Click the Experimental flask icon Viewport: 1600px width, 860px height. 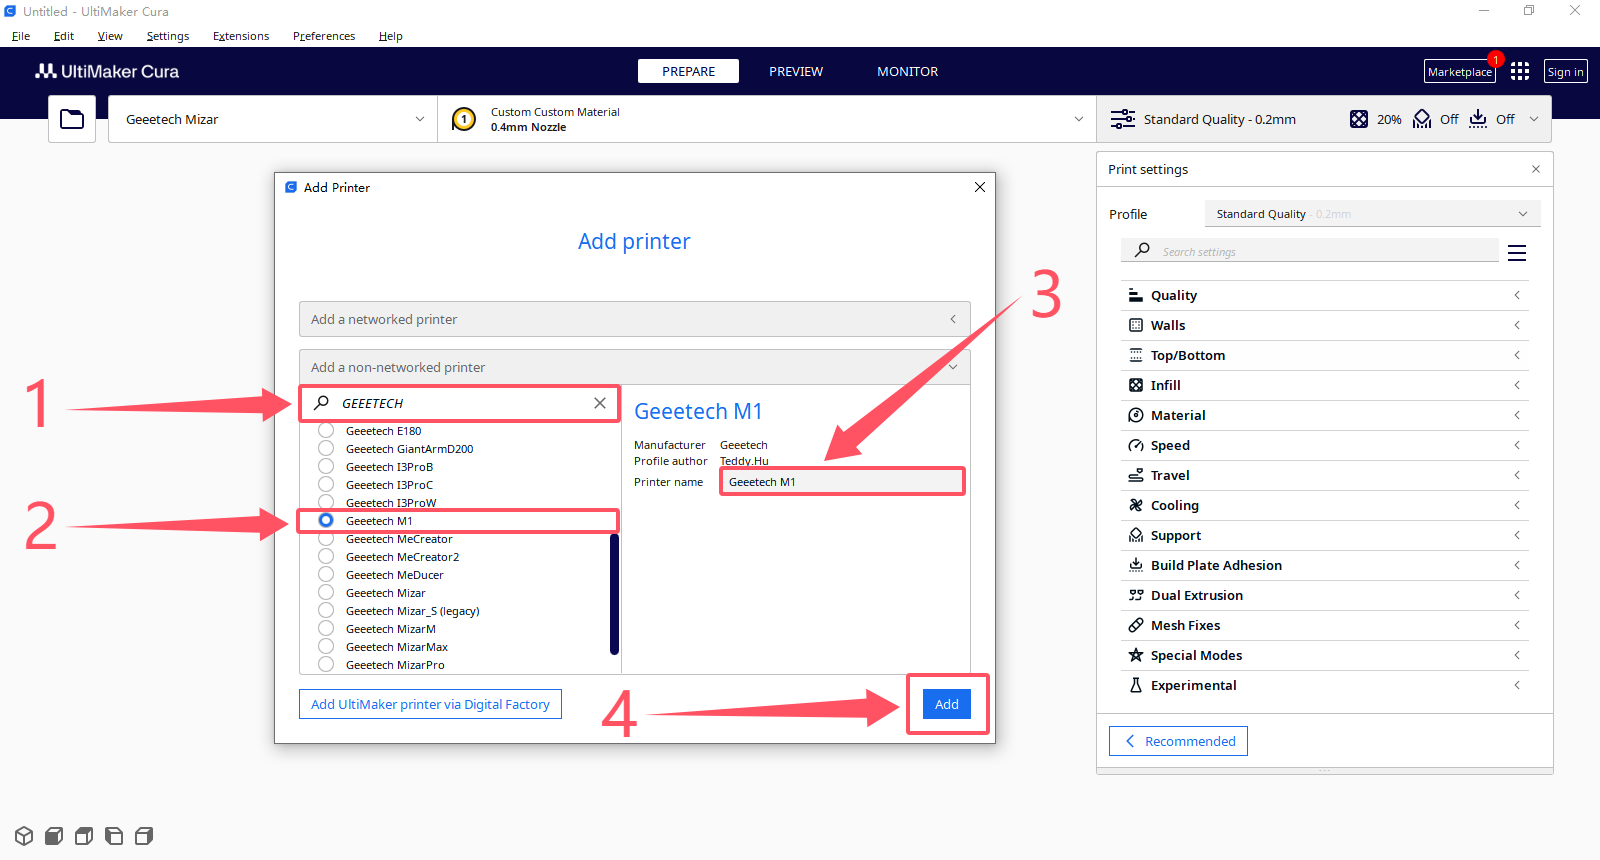(x=1136, y=685)
